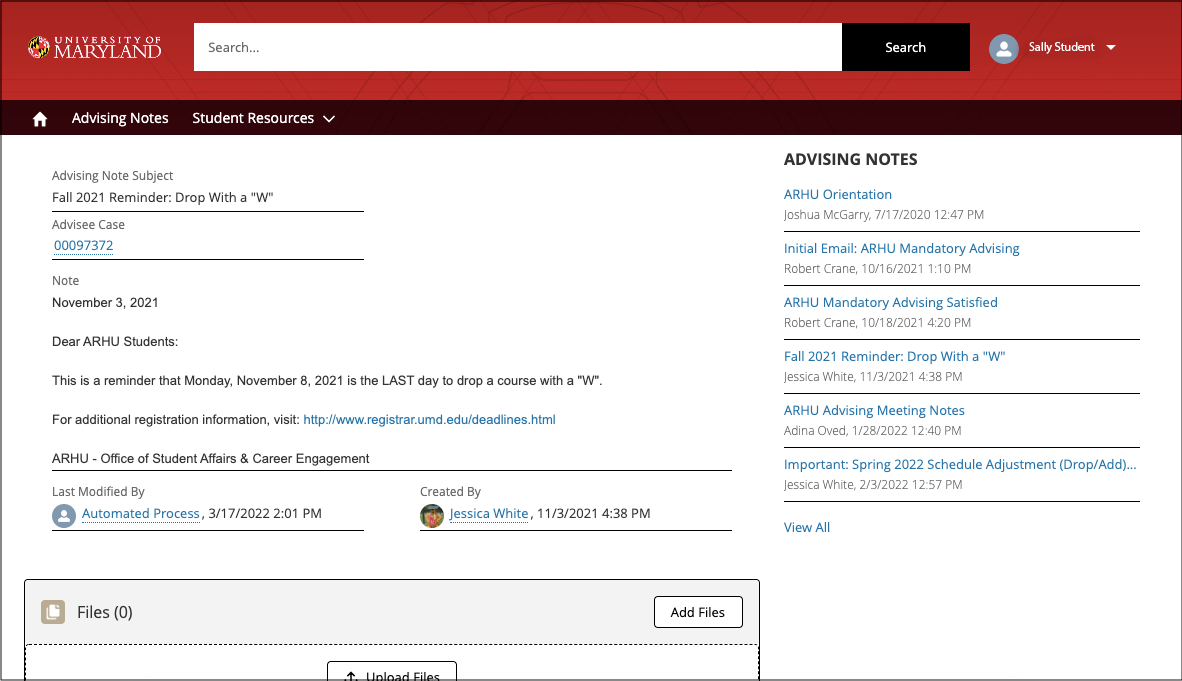The width and height of the screenshot is (1182, 681).
Task: Open the ARHU Orientation note
Action: (837, 194)
